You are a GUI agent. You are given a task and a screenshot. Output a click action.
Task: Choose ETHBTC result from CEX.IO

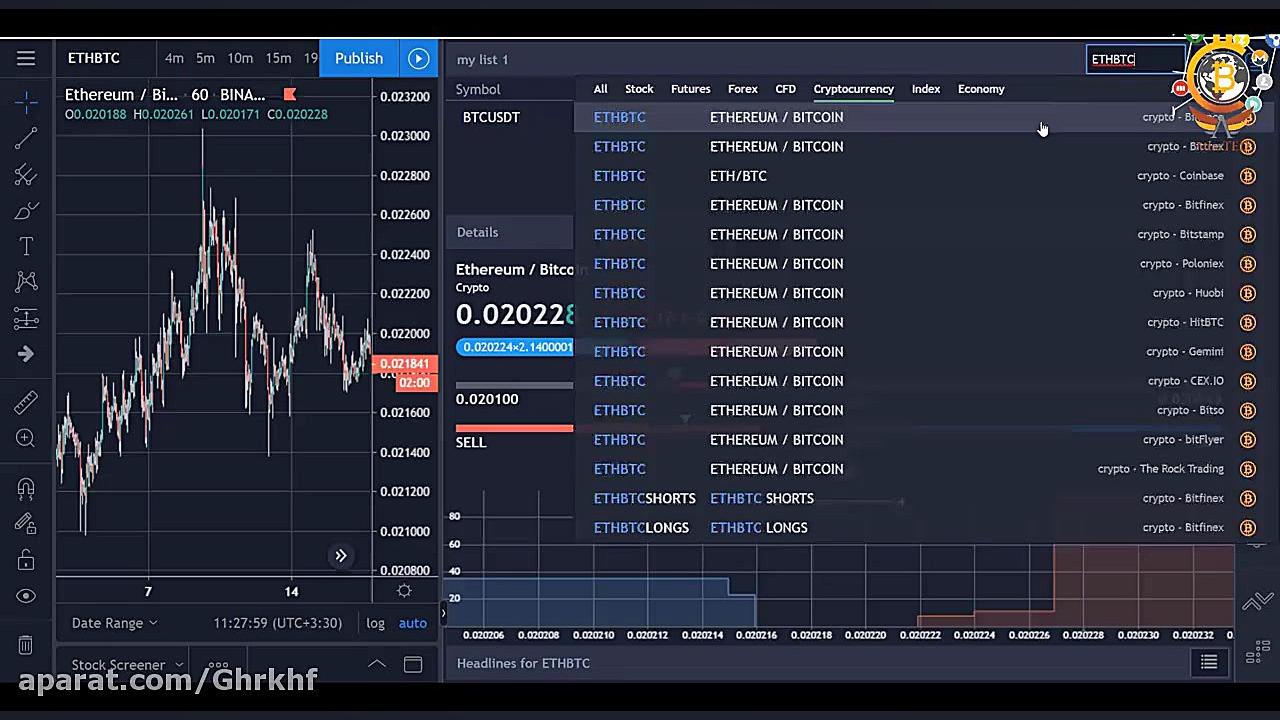(x=922, y=381)
